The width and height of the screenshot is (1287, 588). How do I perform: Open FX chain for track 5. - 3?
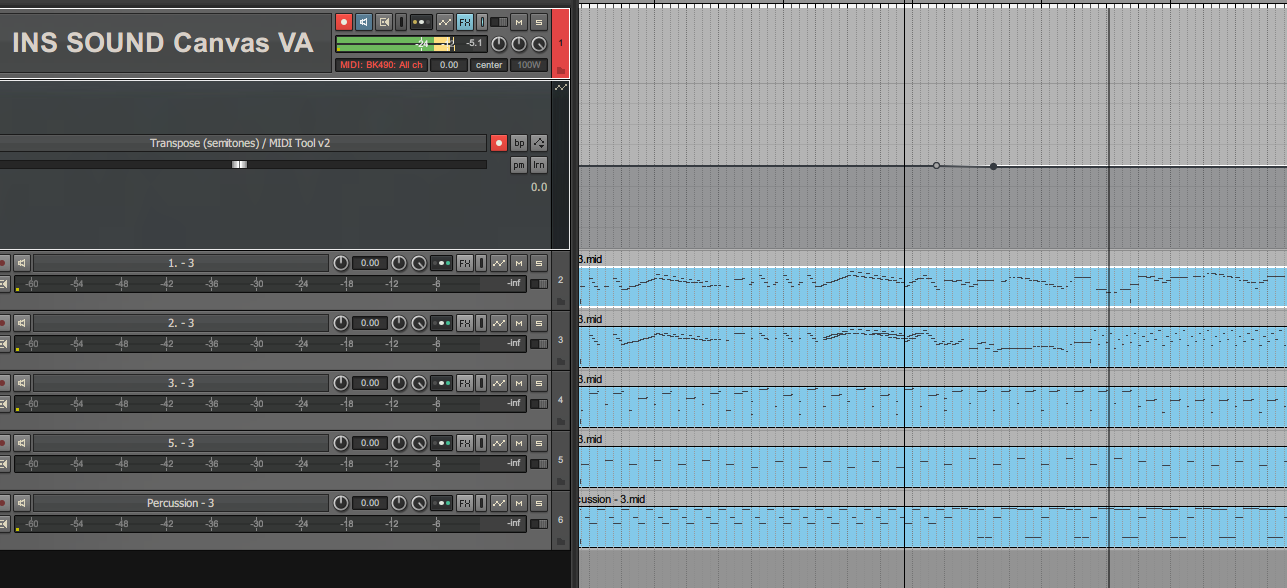[x=464, y=443]
